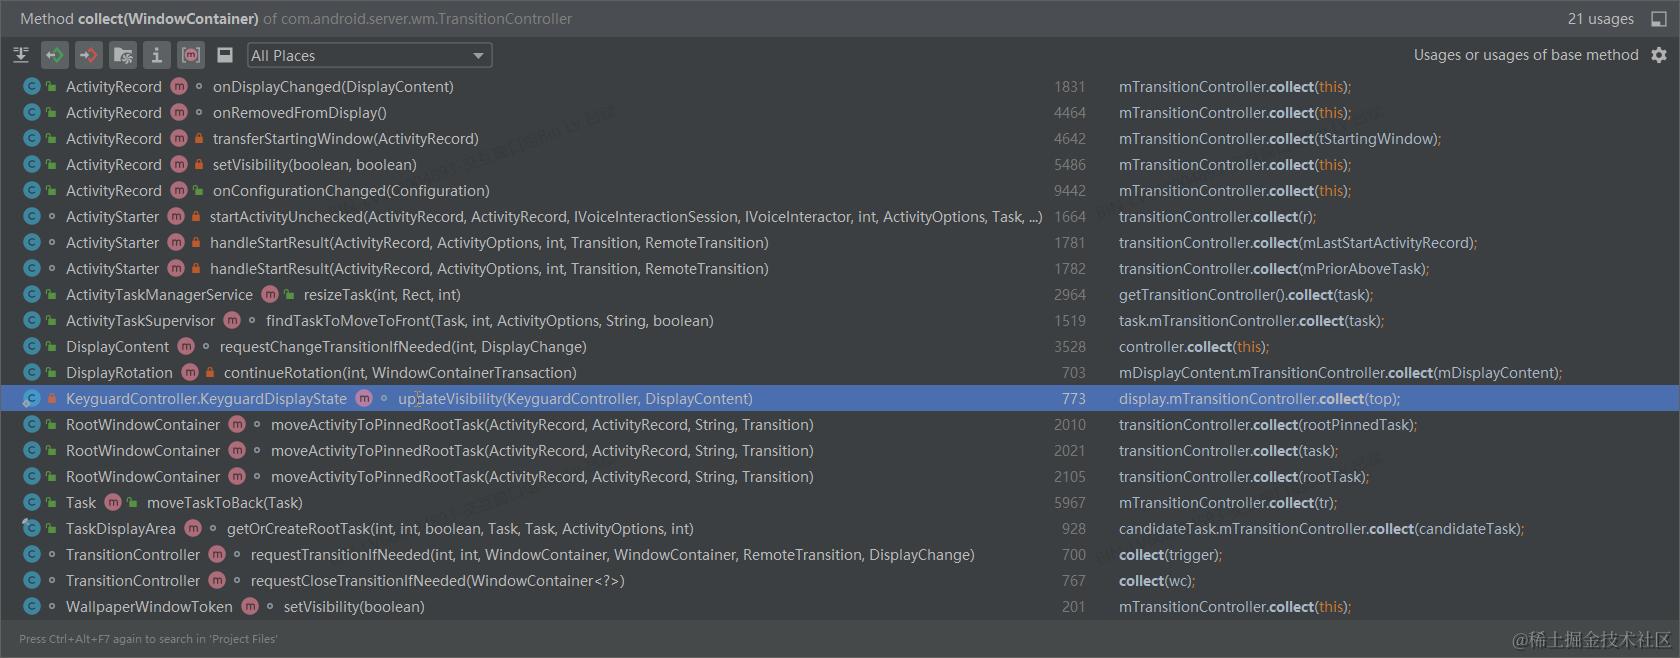This screenshot has height=658, width=1680.
Task: Click method icon before continueRotation
Action: tap(190, 372)
